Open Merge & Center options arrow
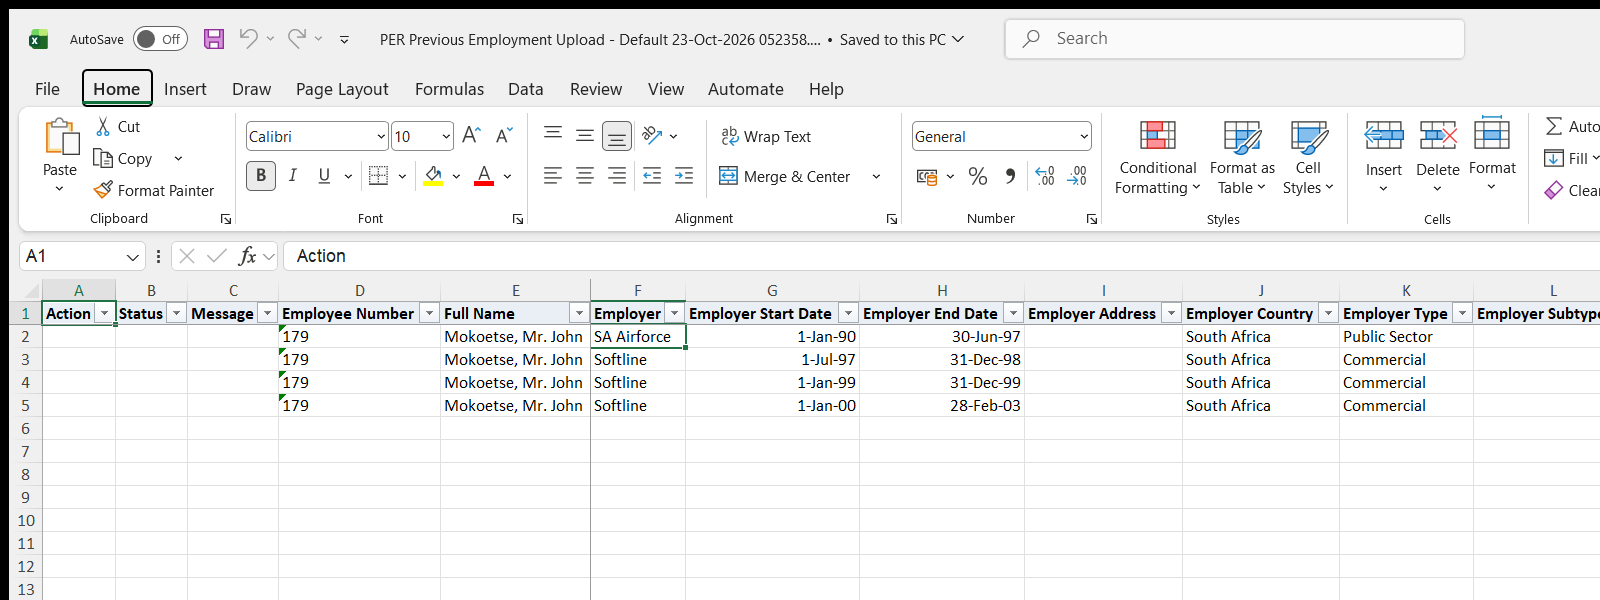This screenshot has width=1600, height=600. (x=876, y=177)
